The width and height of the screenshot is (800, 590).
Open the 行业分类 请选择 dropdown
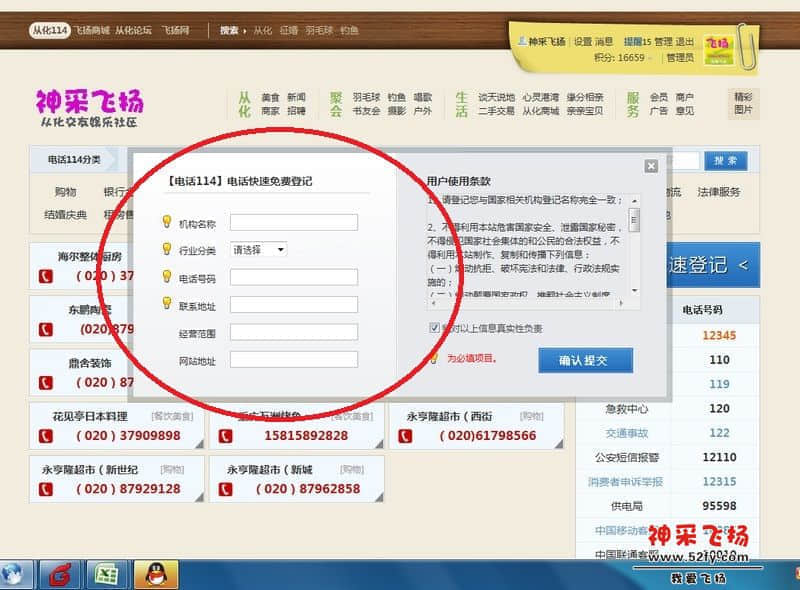click(x=258, y=250)
